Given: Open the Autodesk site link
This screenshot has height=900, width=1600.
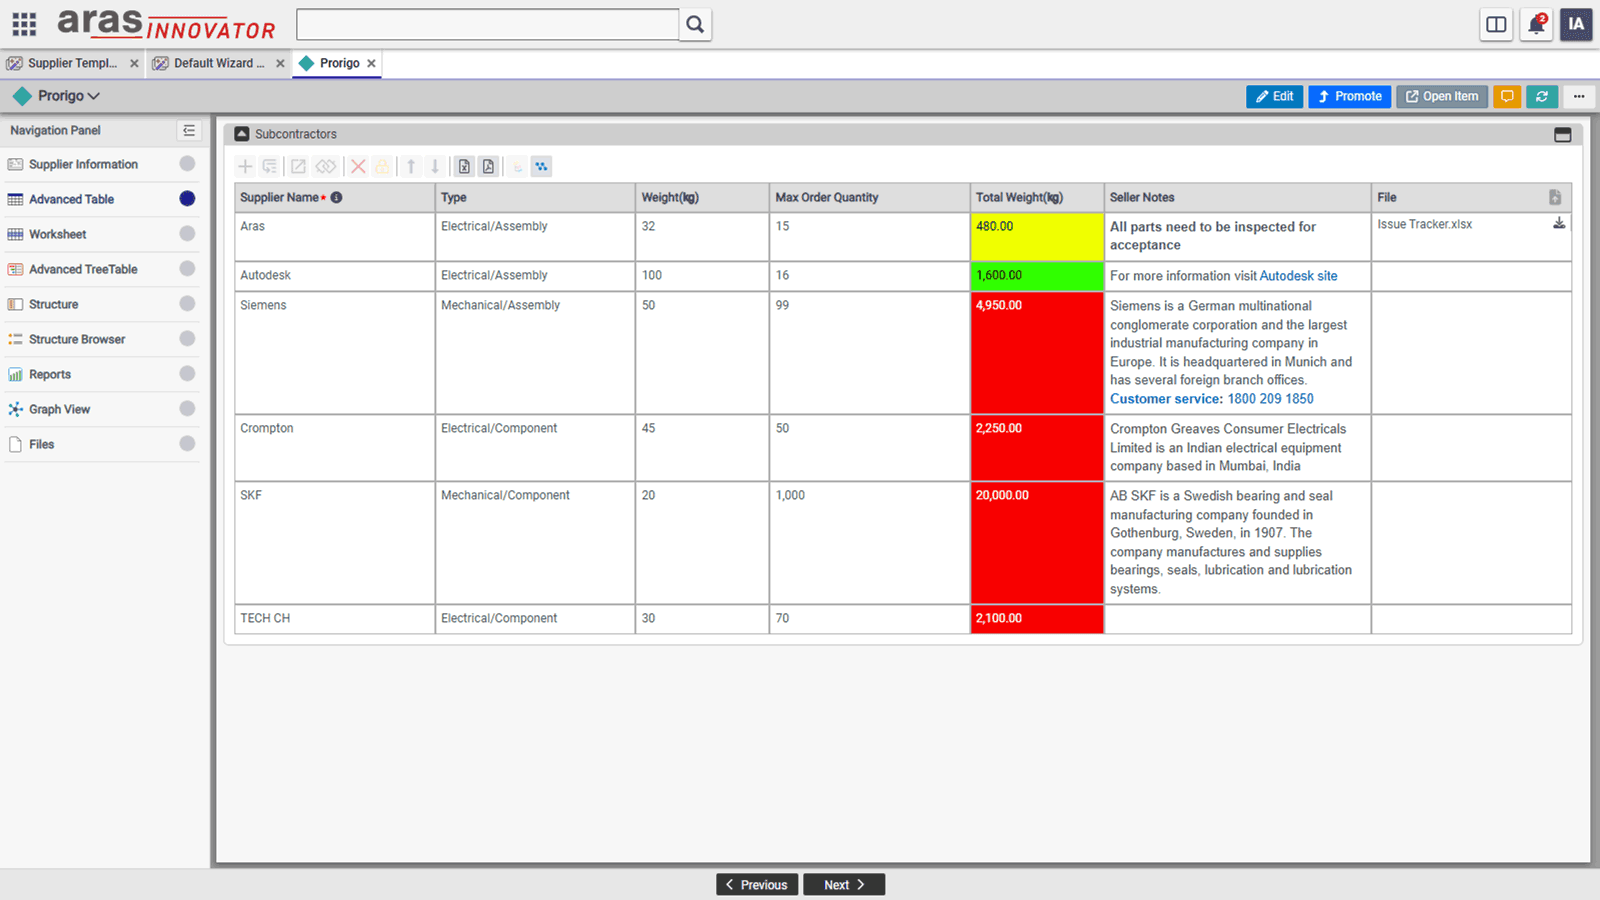Looking at the screenshot, I should tap(1298, 276).
